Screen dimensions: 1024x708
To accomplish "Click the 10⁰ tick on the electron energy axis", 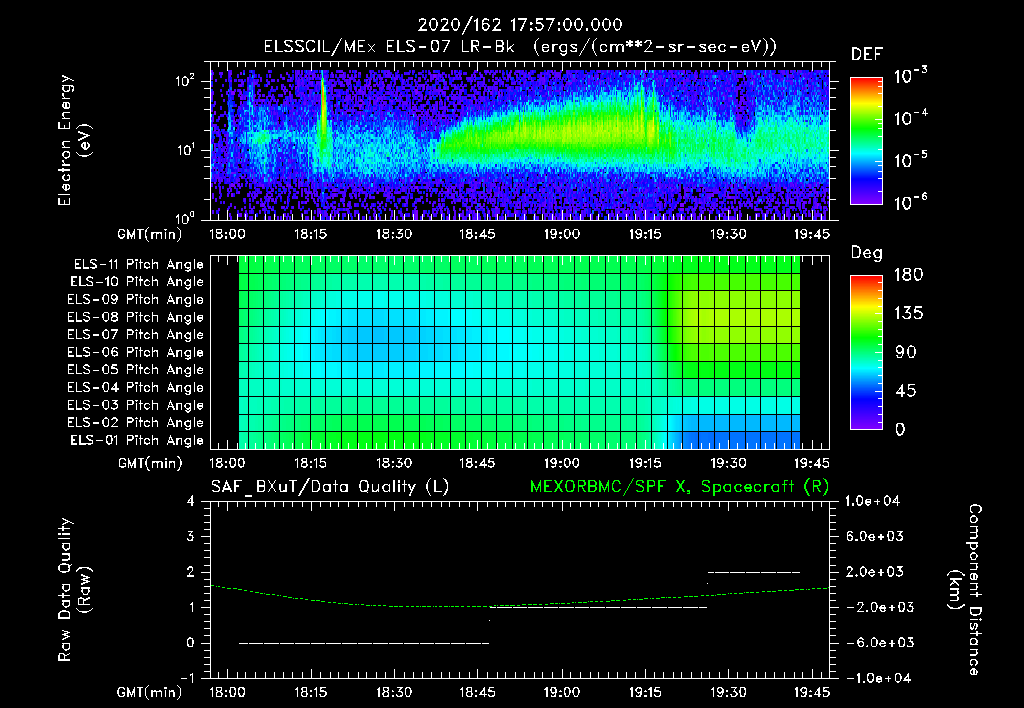I will point(185,217).
